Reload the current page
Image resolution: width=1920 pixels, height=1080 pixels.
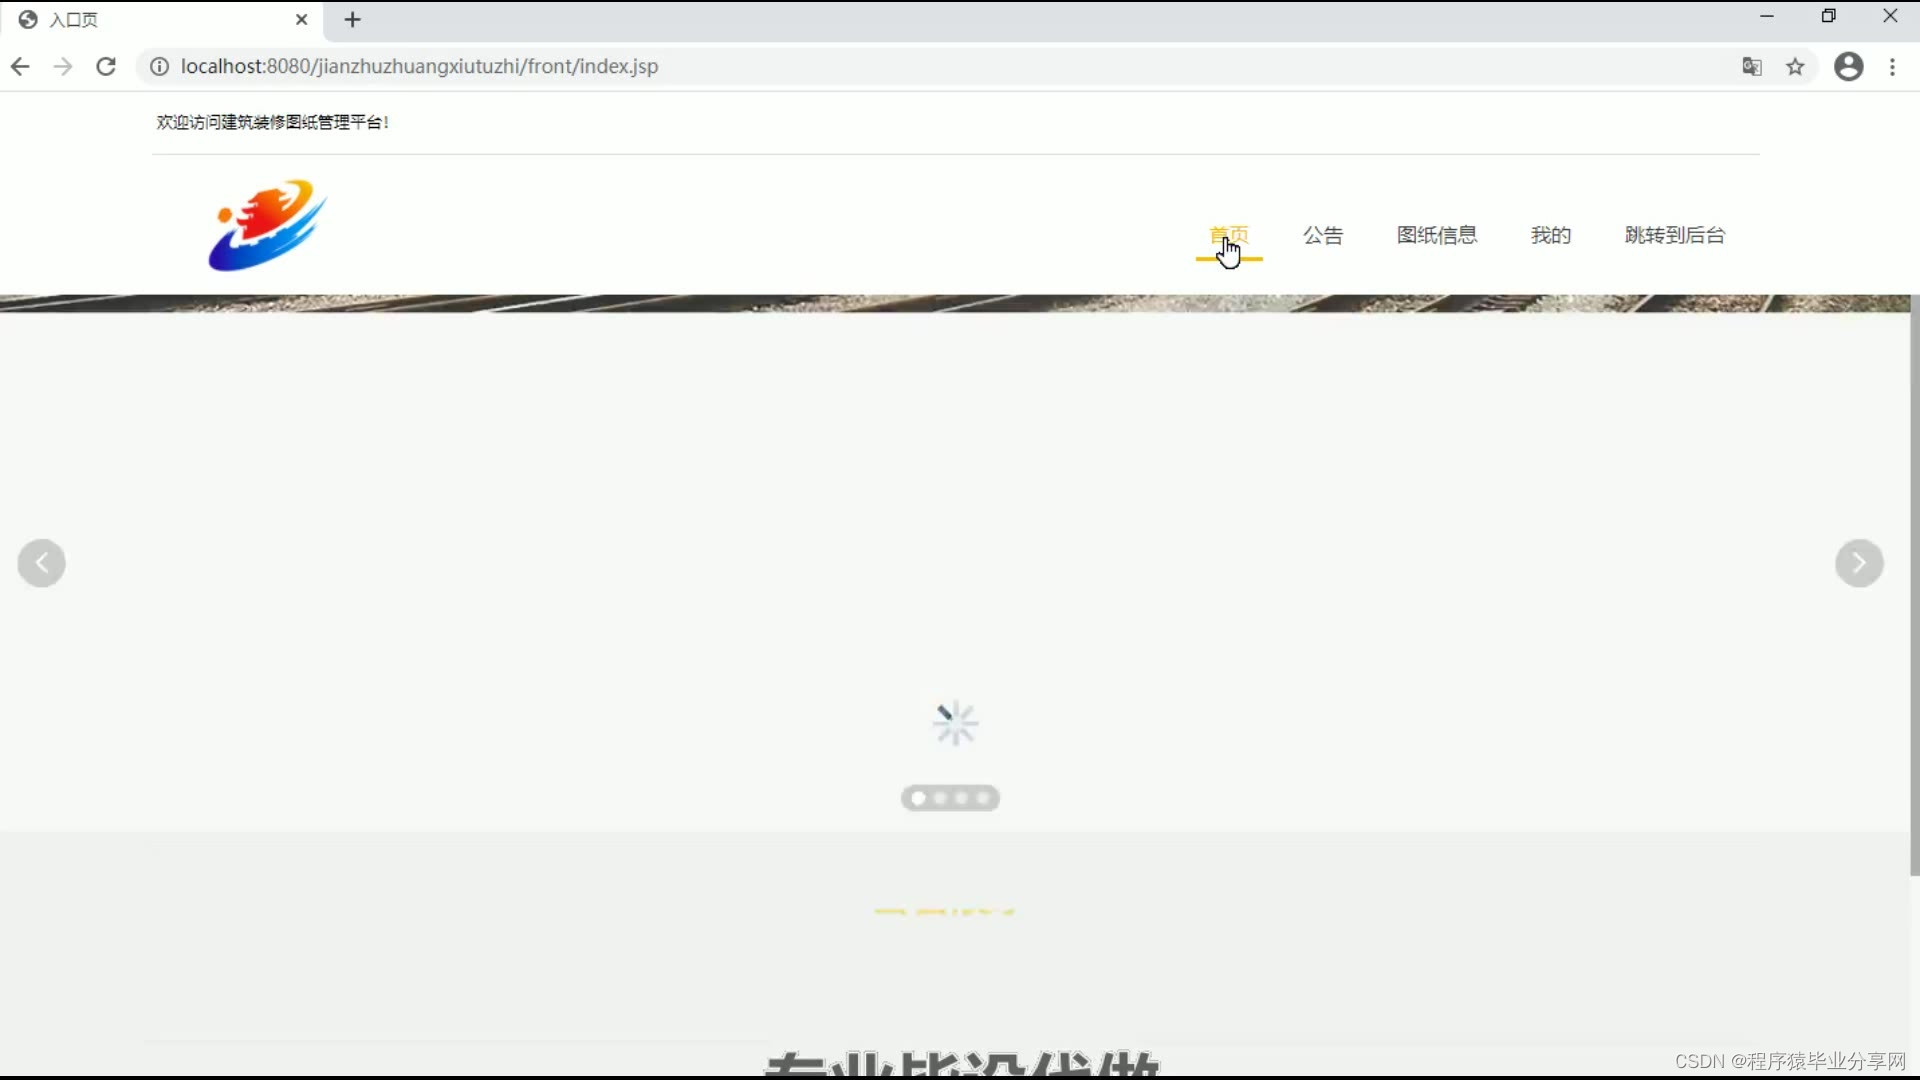click(x=106, y=67)
